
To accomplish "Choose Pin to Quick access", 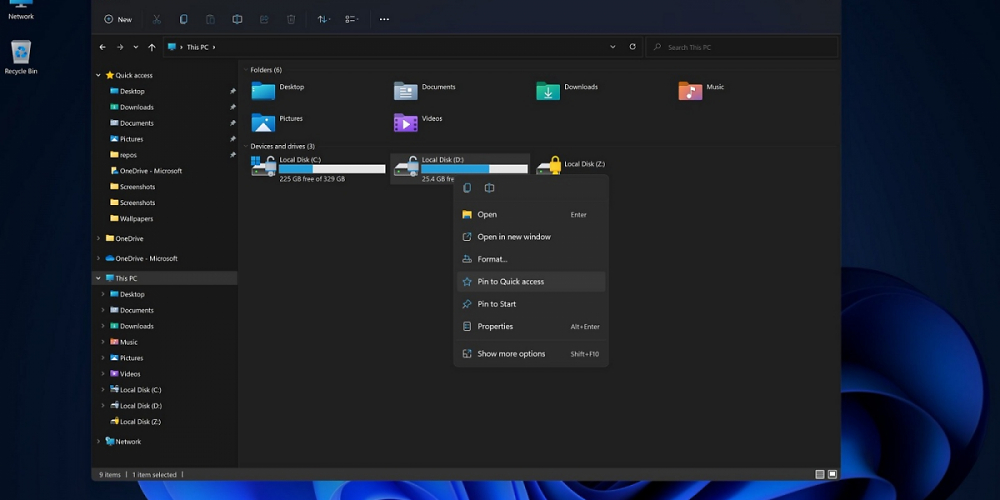I will pyautogui.click(x=531, y=282).
